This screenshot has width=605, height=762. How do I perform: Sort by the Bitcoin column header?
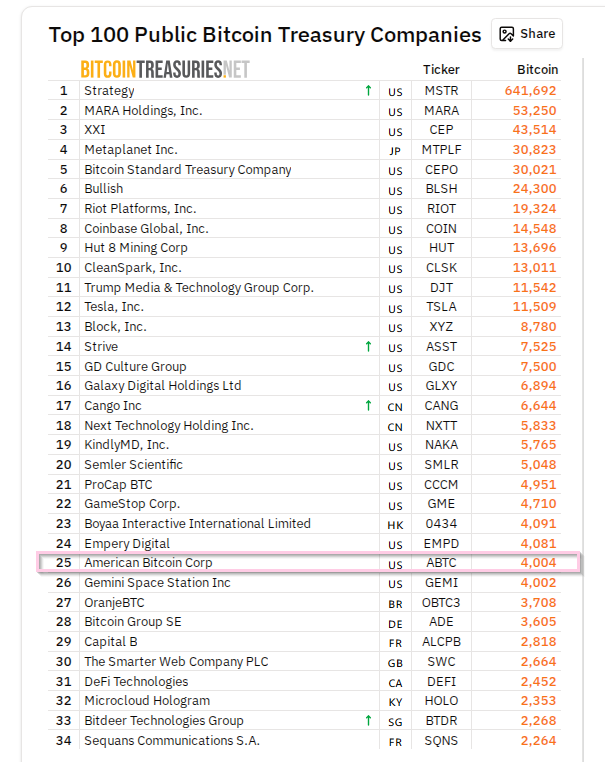click(x=537, y=70)
